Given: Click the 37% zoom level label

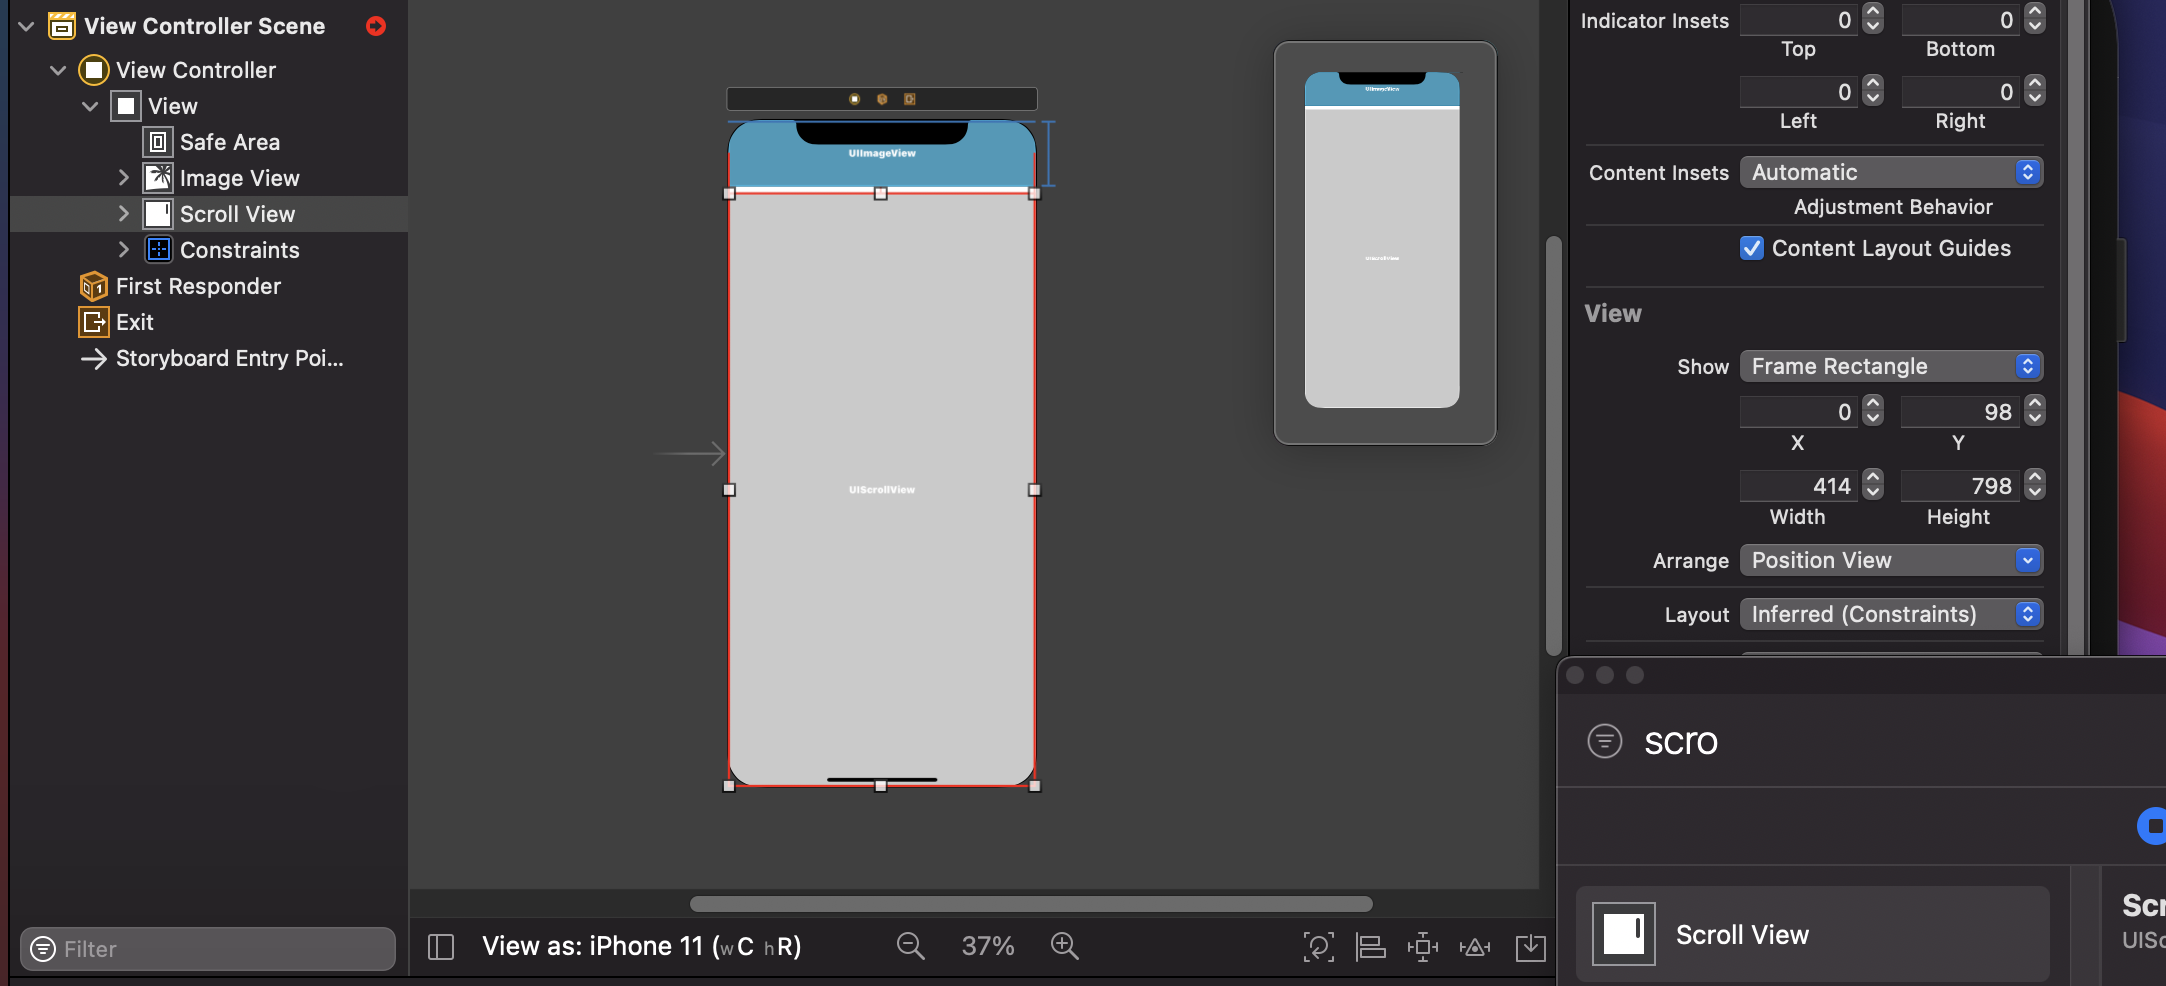Looking at the screenshot, I should [x=988, y=946].
